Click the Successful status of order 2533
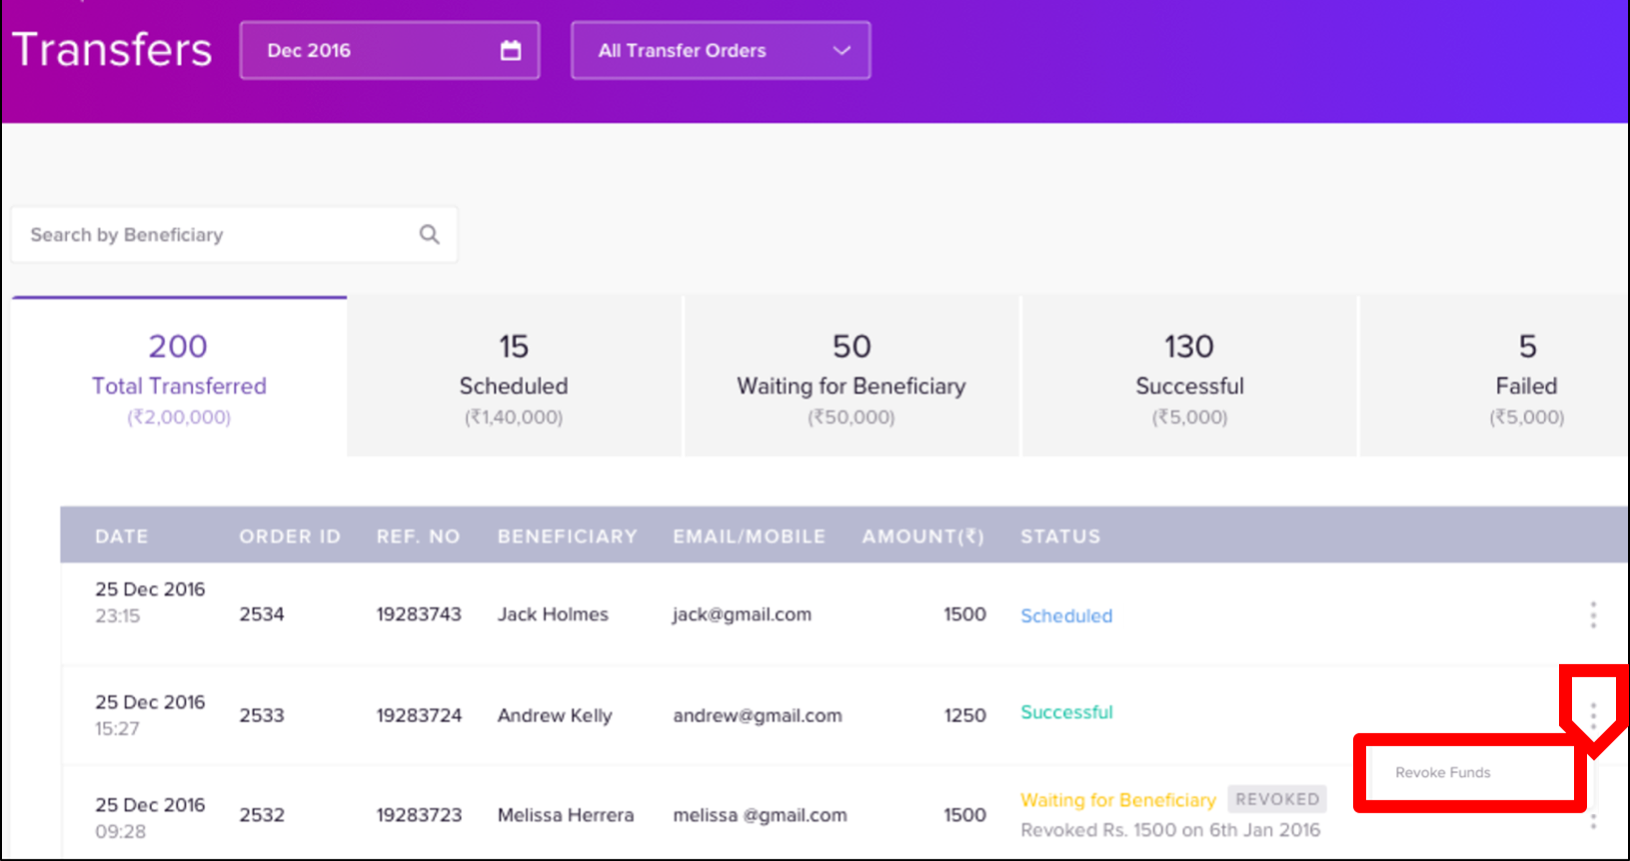The height and width of the screenshot is (861, 1630). (1066, 712)
